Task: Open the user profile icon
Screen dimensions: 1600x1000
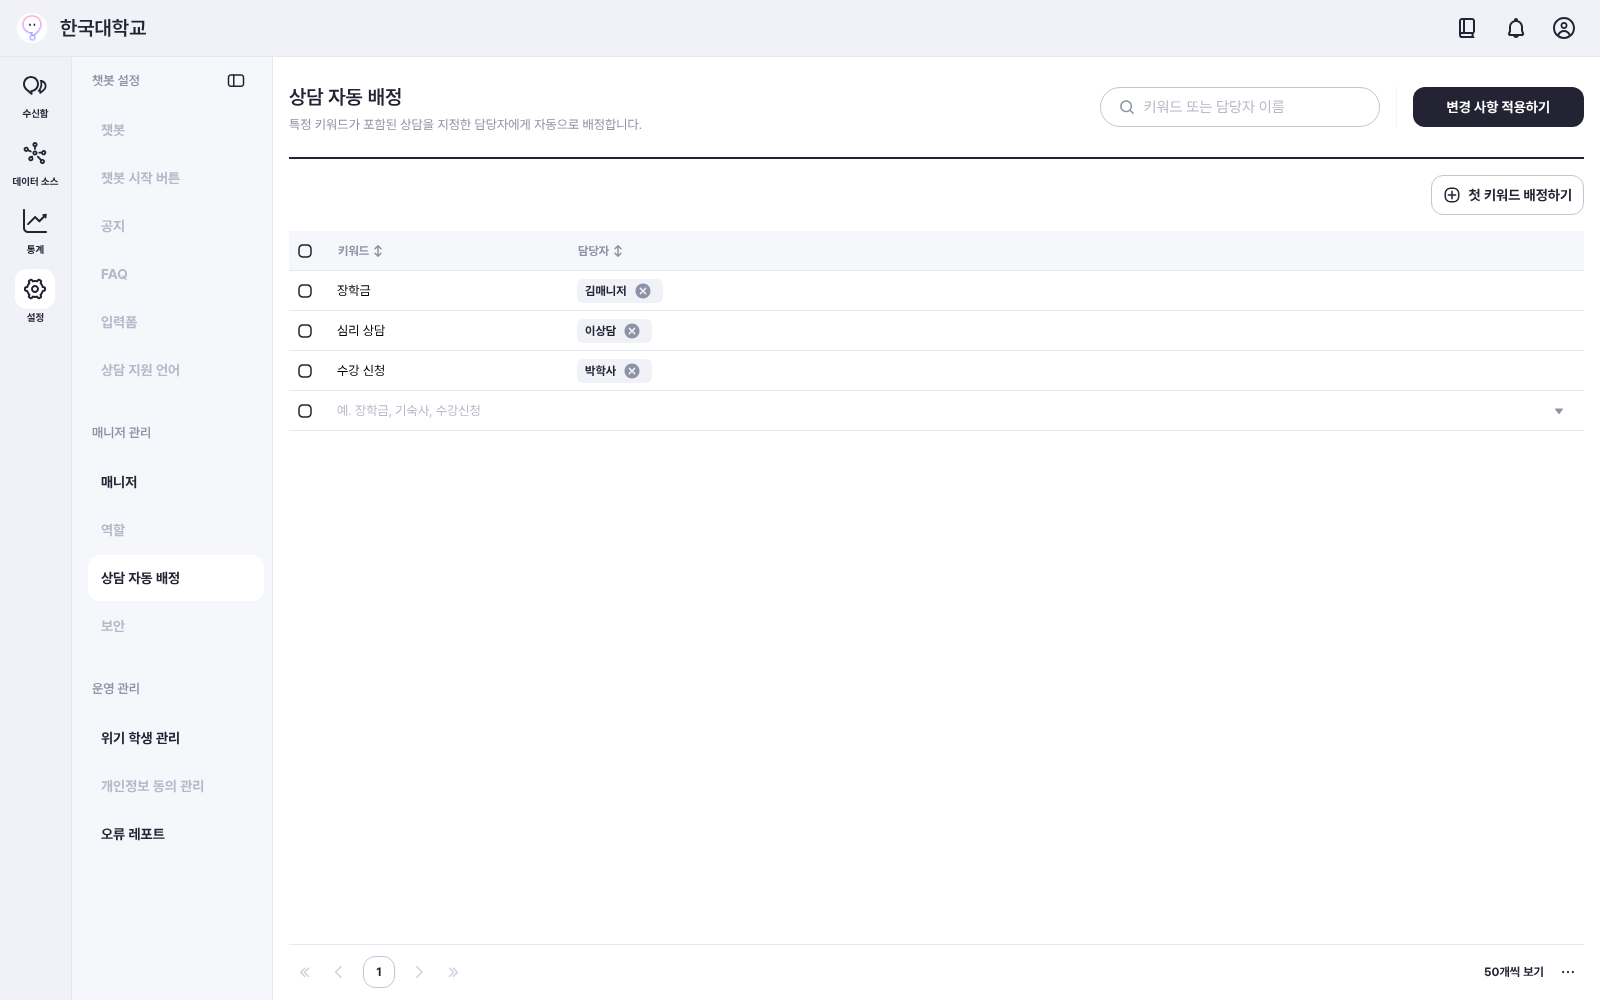Action: click(x=1564, y=28)
